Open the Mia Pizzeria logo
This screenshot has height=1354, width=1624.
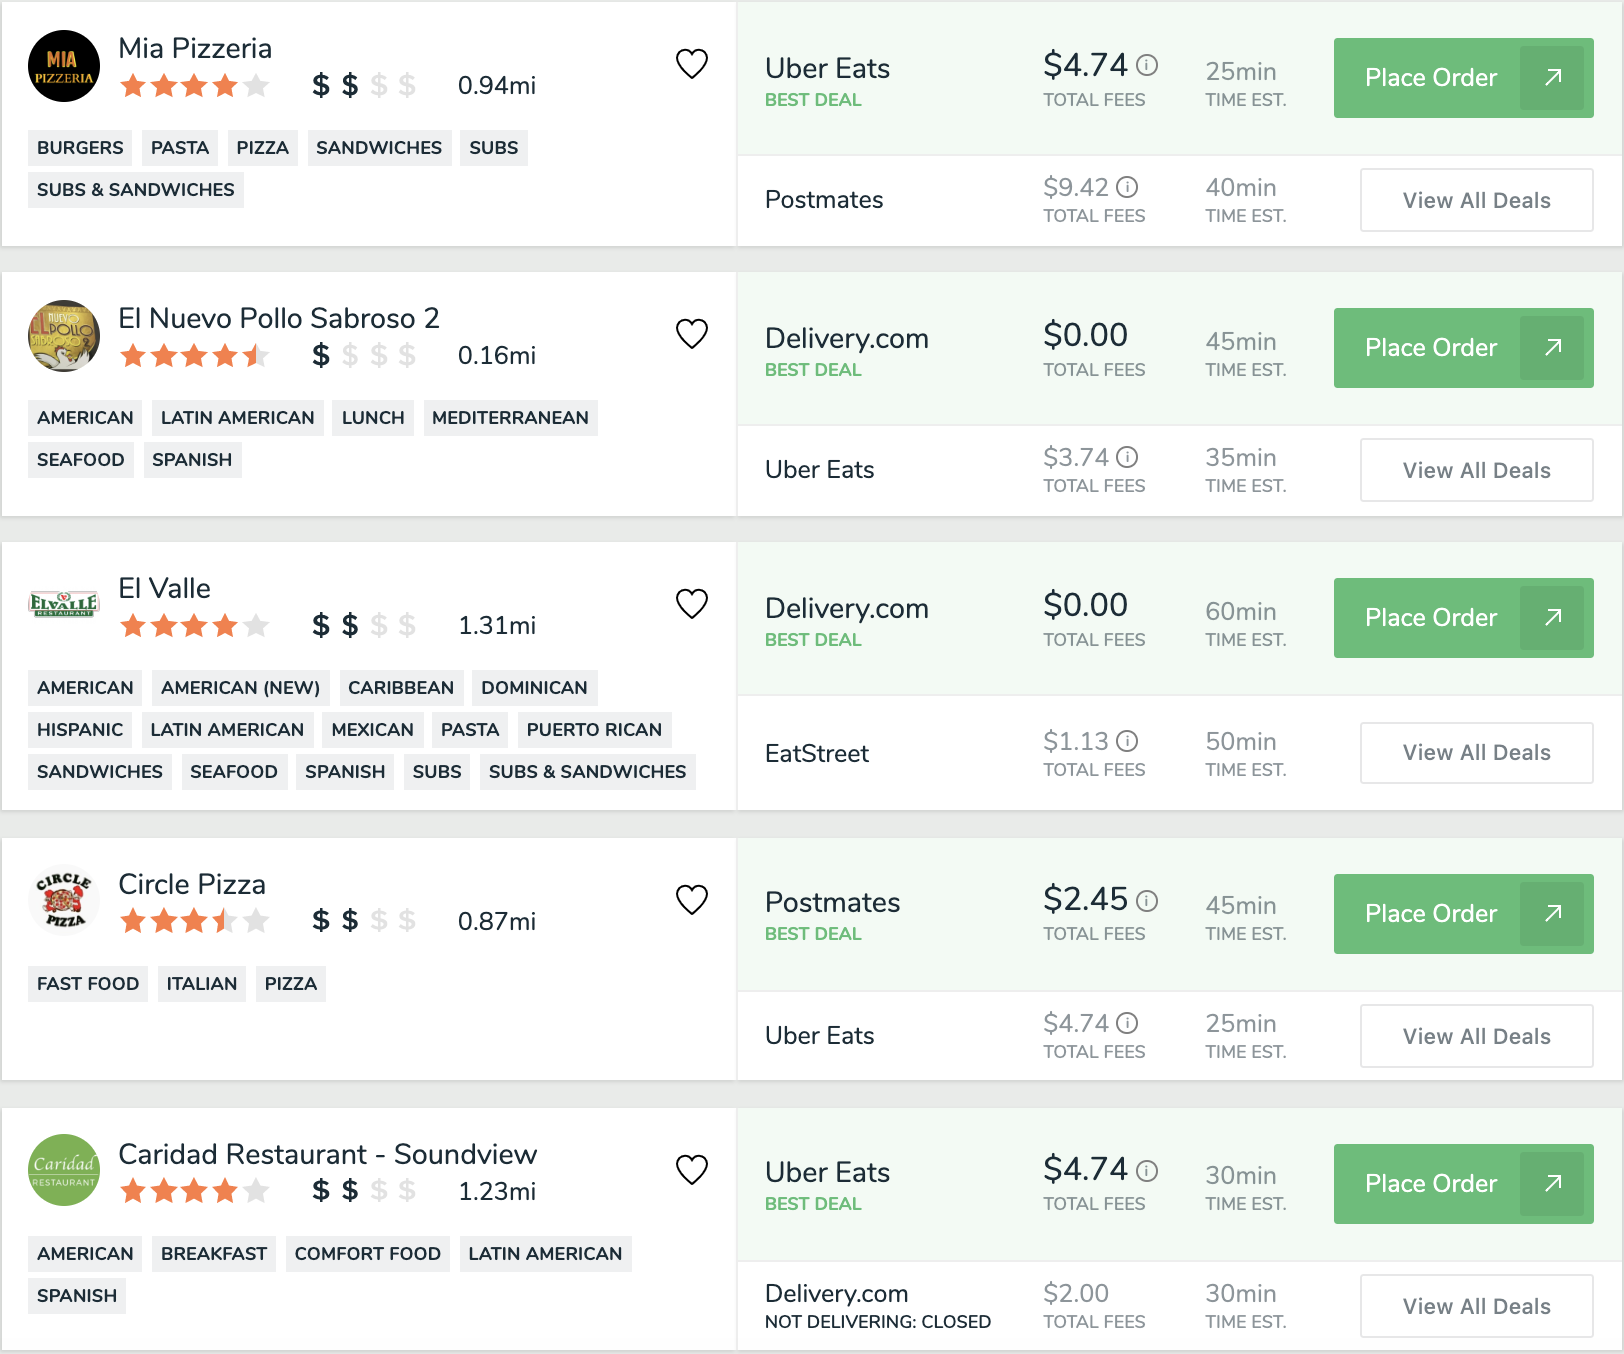pyautogui.click(x=64, y=66)
